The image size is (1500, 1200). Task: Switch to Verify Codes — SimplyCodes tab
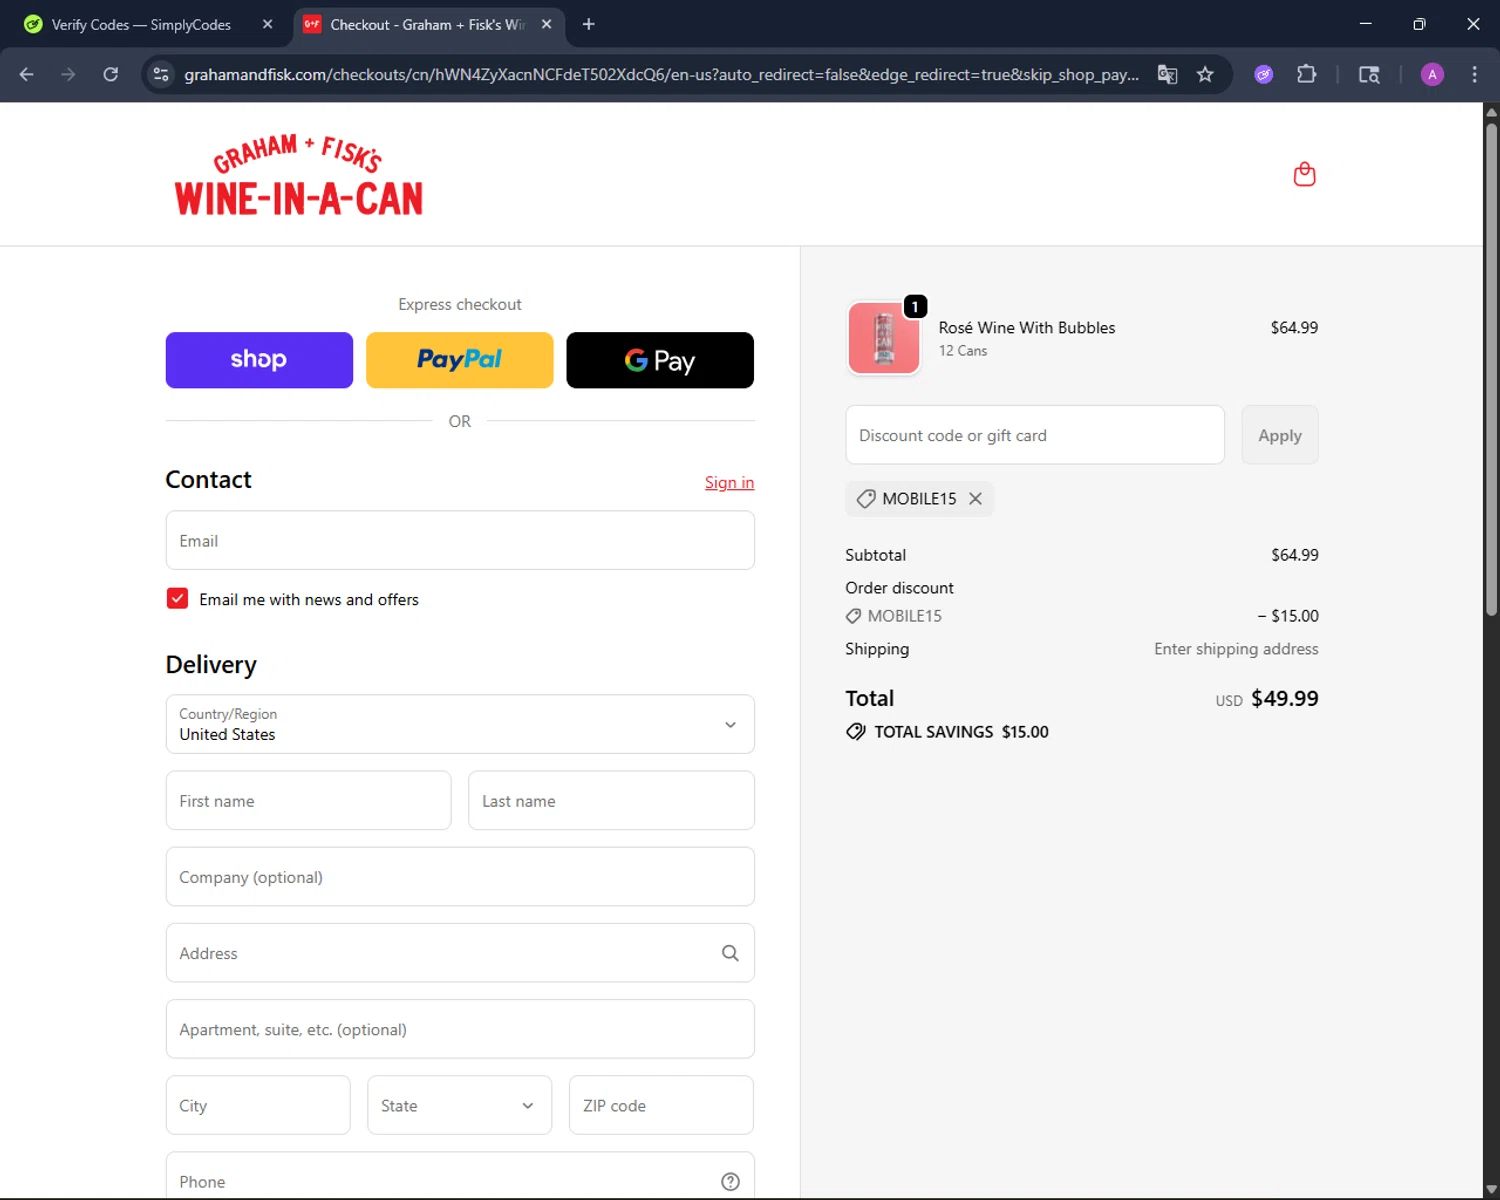(140, 24)
